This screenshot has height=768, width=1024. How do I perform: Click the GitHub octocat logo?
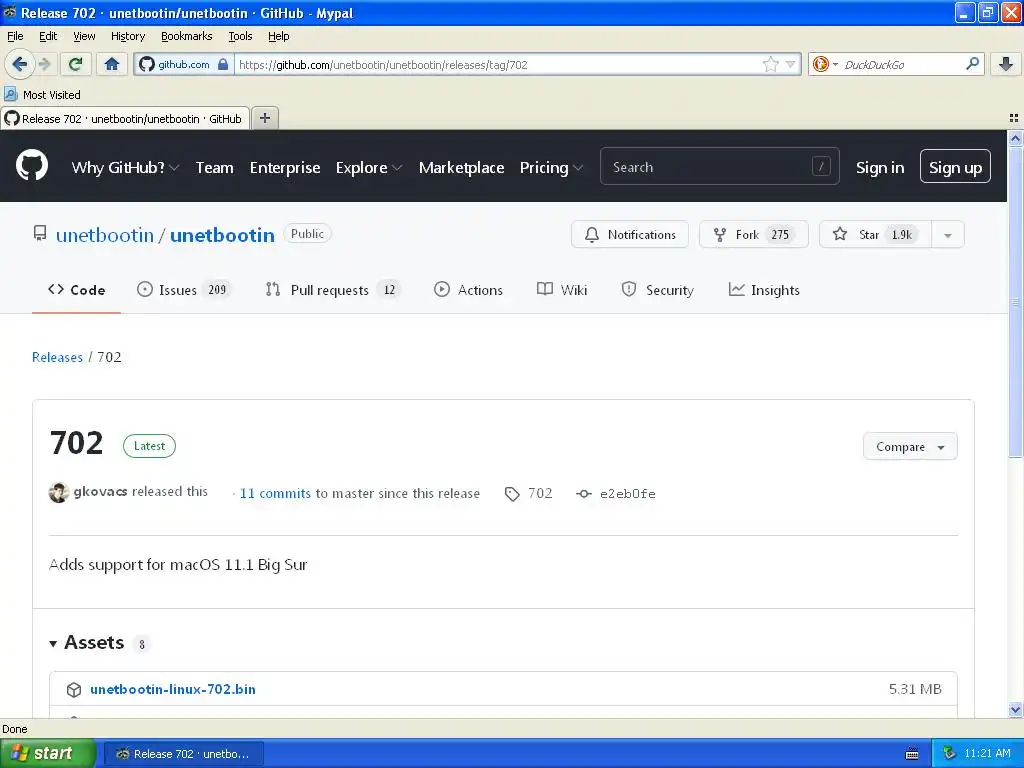pos(32,166)
